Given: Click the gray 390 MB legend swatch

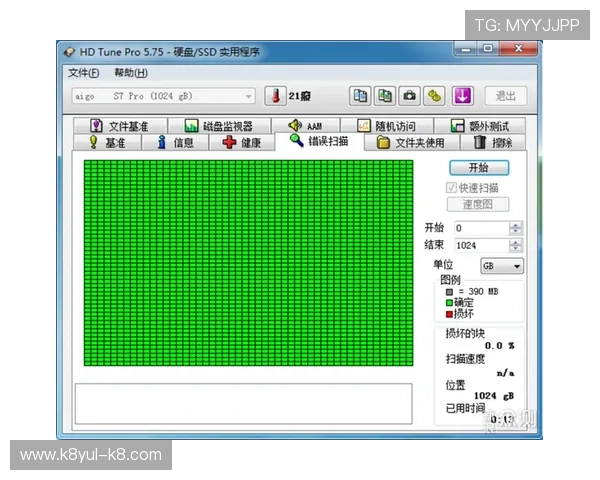Looking at the screenshot, I should pos(449,292).
